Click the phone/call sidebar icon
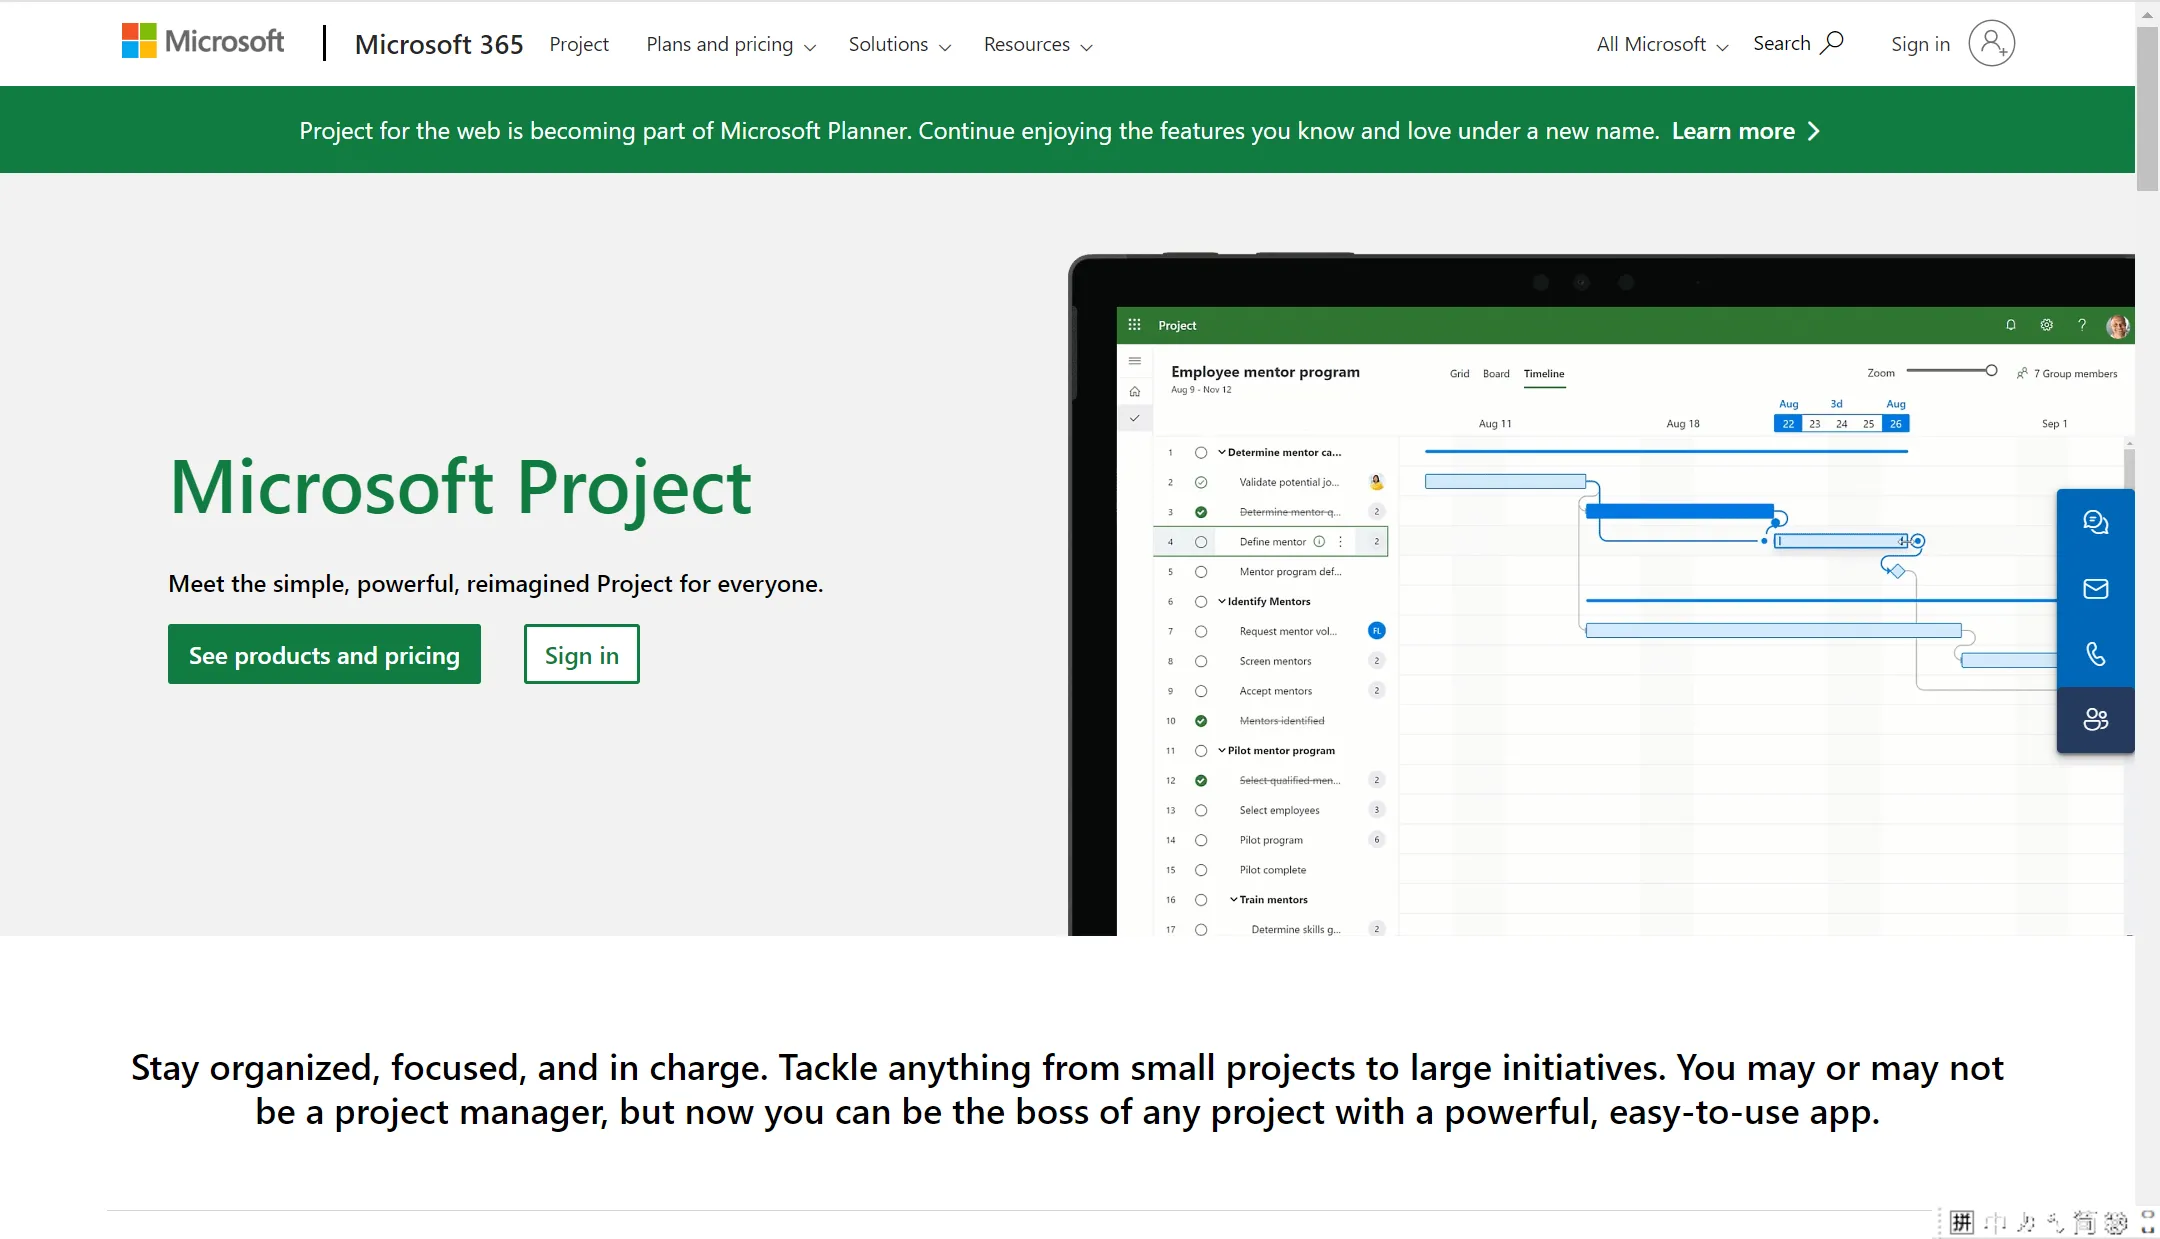The width and height of the screenshot is (2160, 1239). [x=2095, y=654]
